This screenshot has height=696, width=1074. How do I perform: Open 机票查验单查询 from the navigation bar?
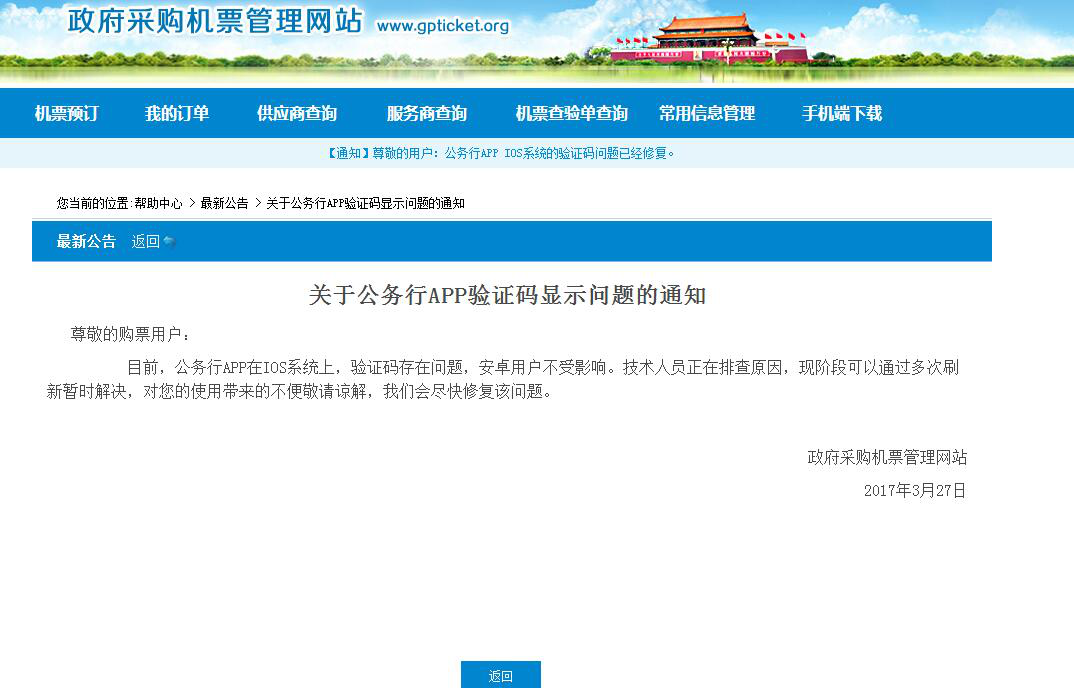pyautogui.click(x=570, y=113)
